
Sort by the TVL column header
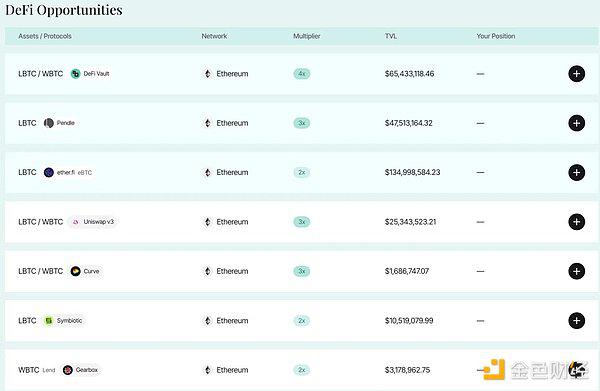391,36
